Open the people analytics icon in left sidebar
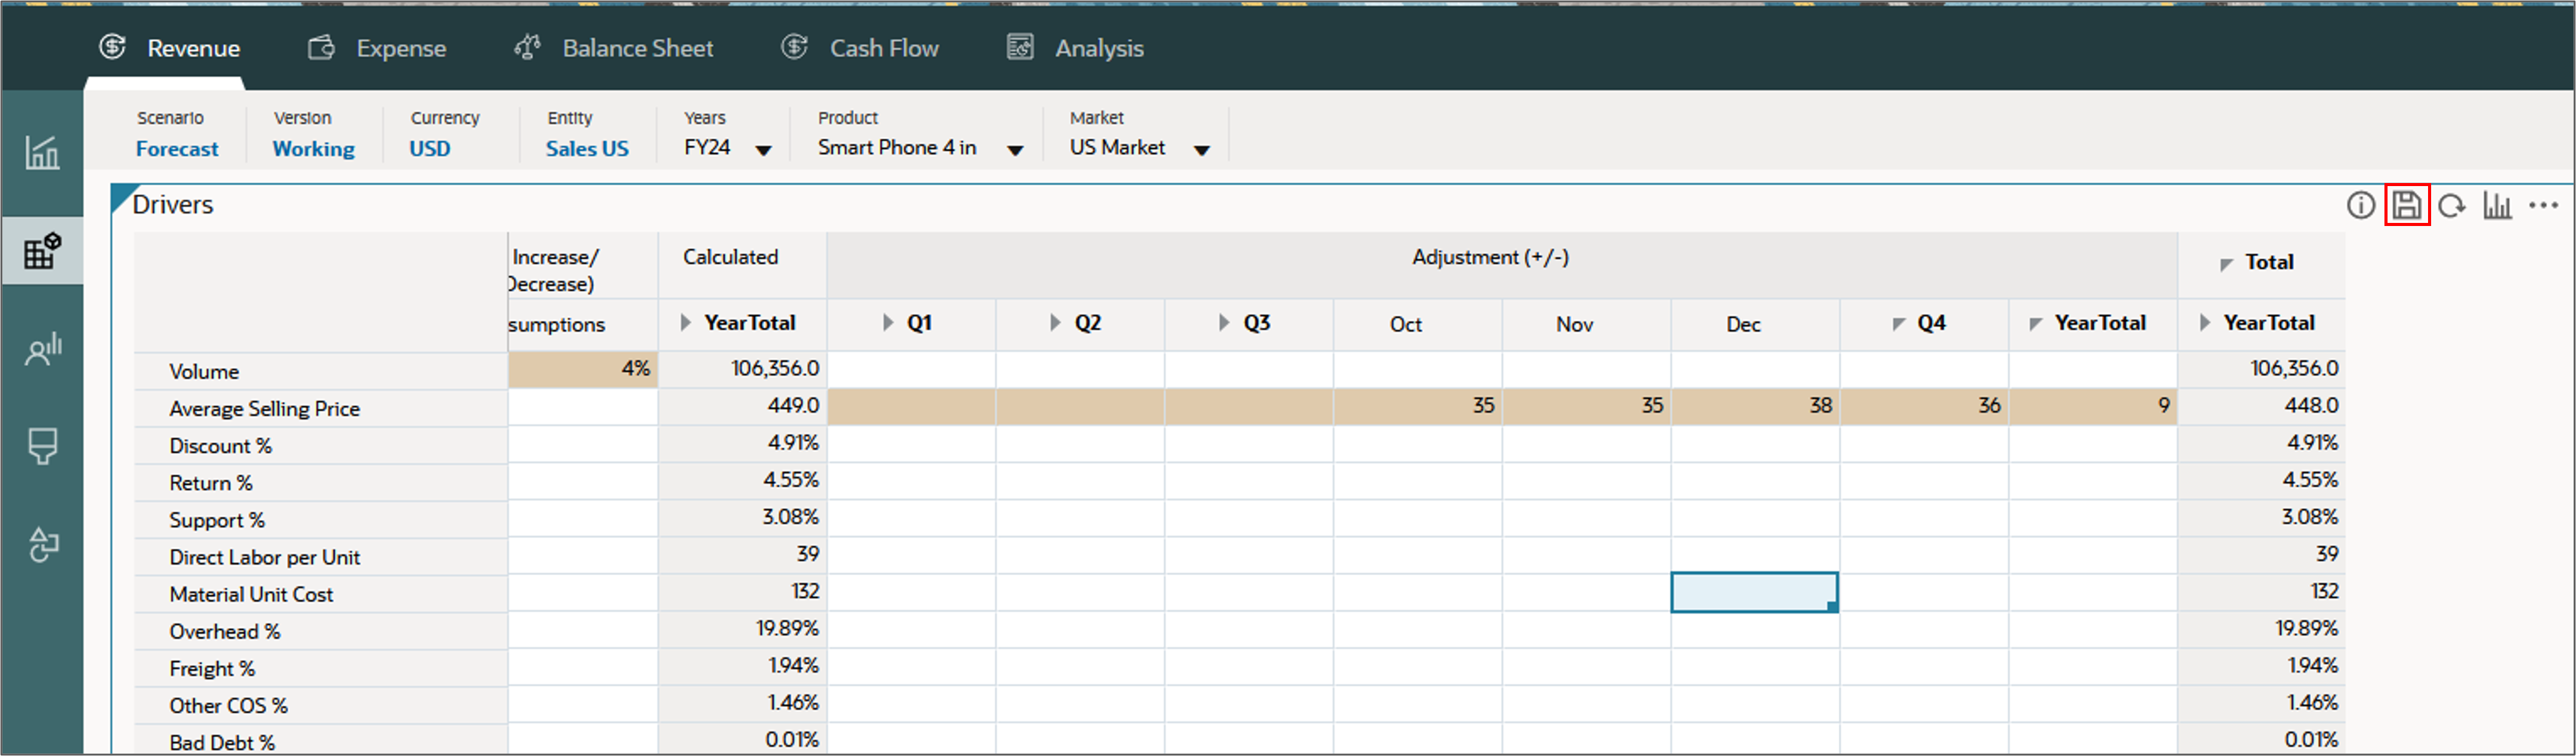 pos(42,349)
